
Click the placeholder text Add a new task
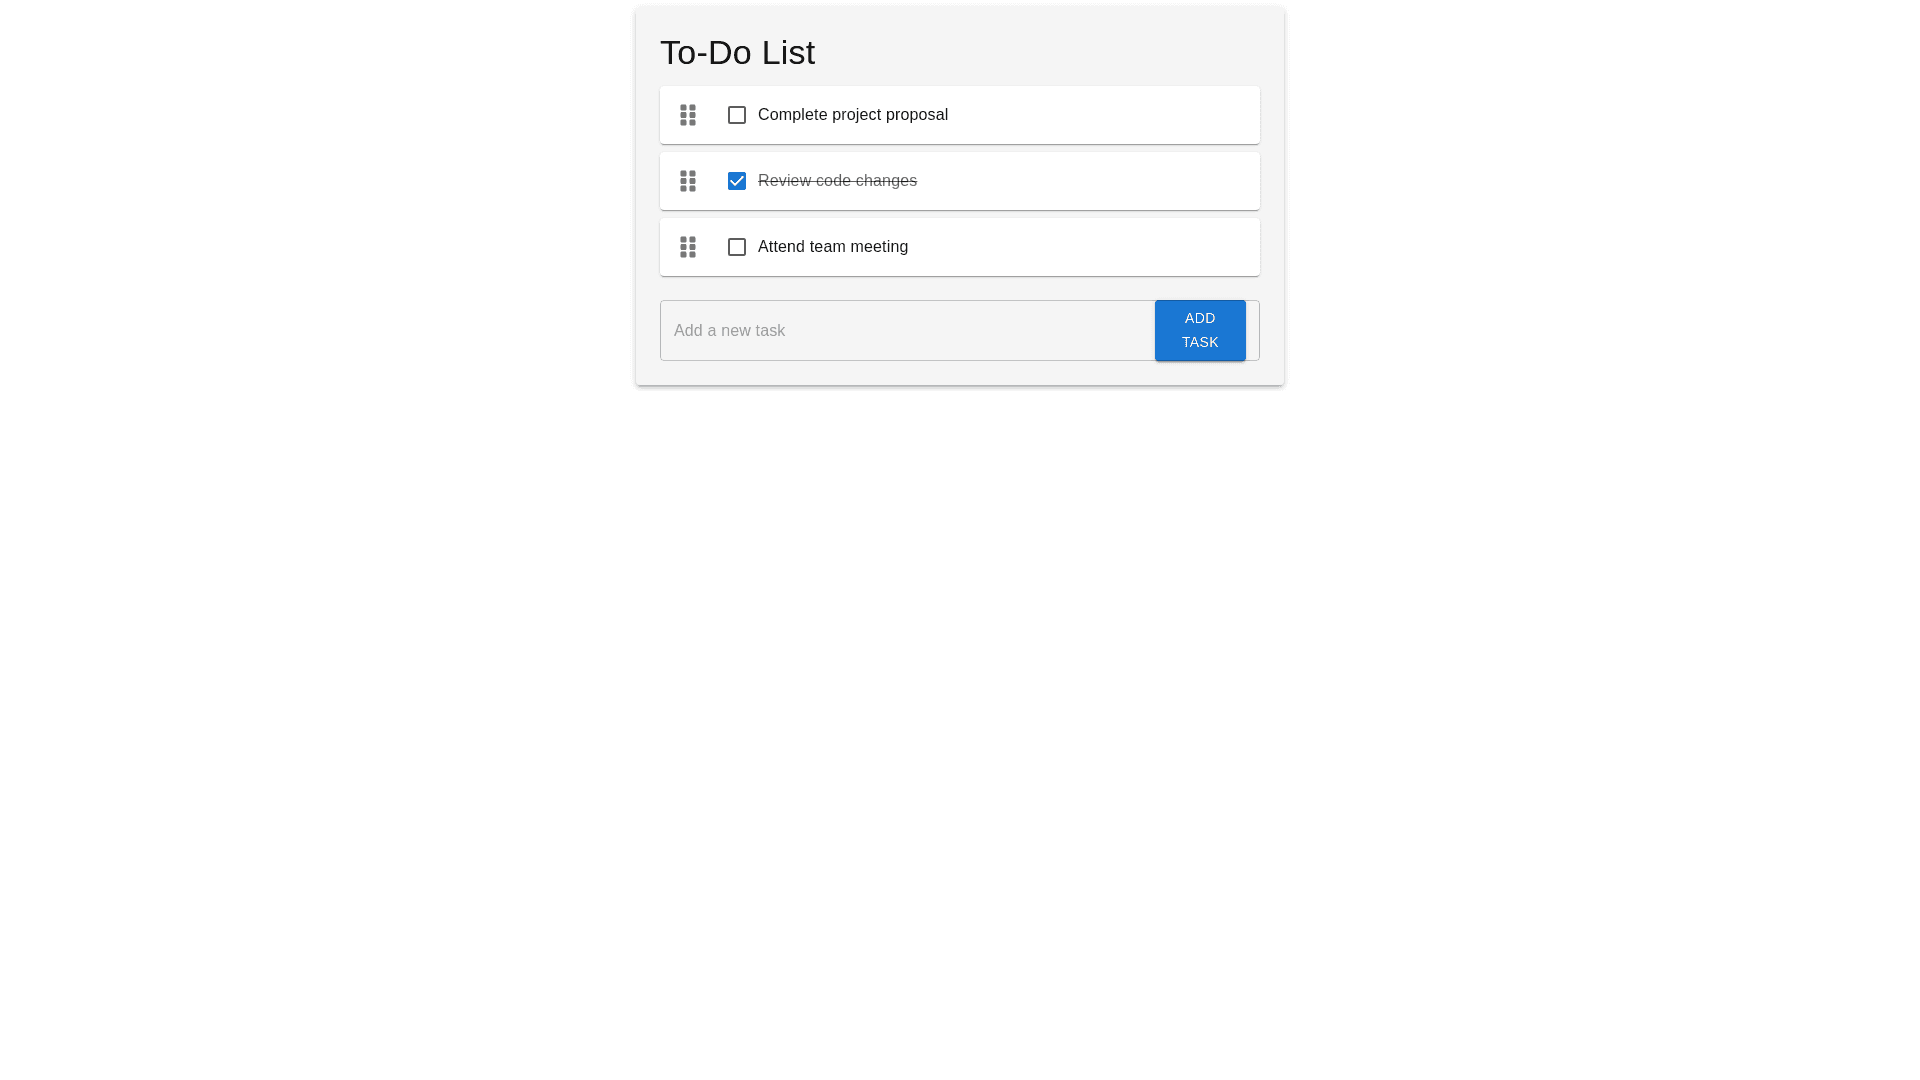pyautogui.click(x=729, y=331)
